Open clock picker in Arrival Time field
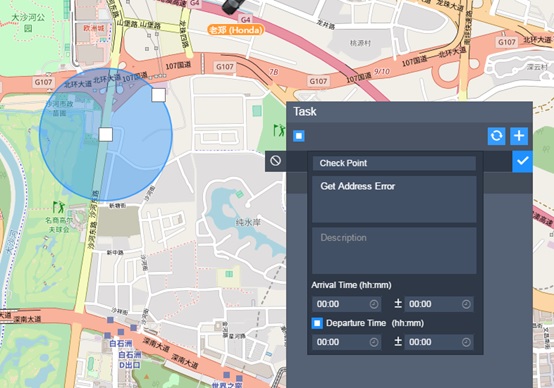The height and width of the screenshot is (388, 554). point(374,304)
